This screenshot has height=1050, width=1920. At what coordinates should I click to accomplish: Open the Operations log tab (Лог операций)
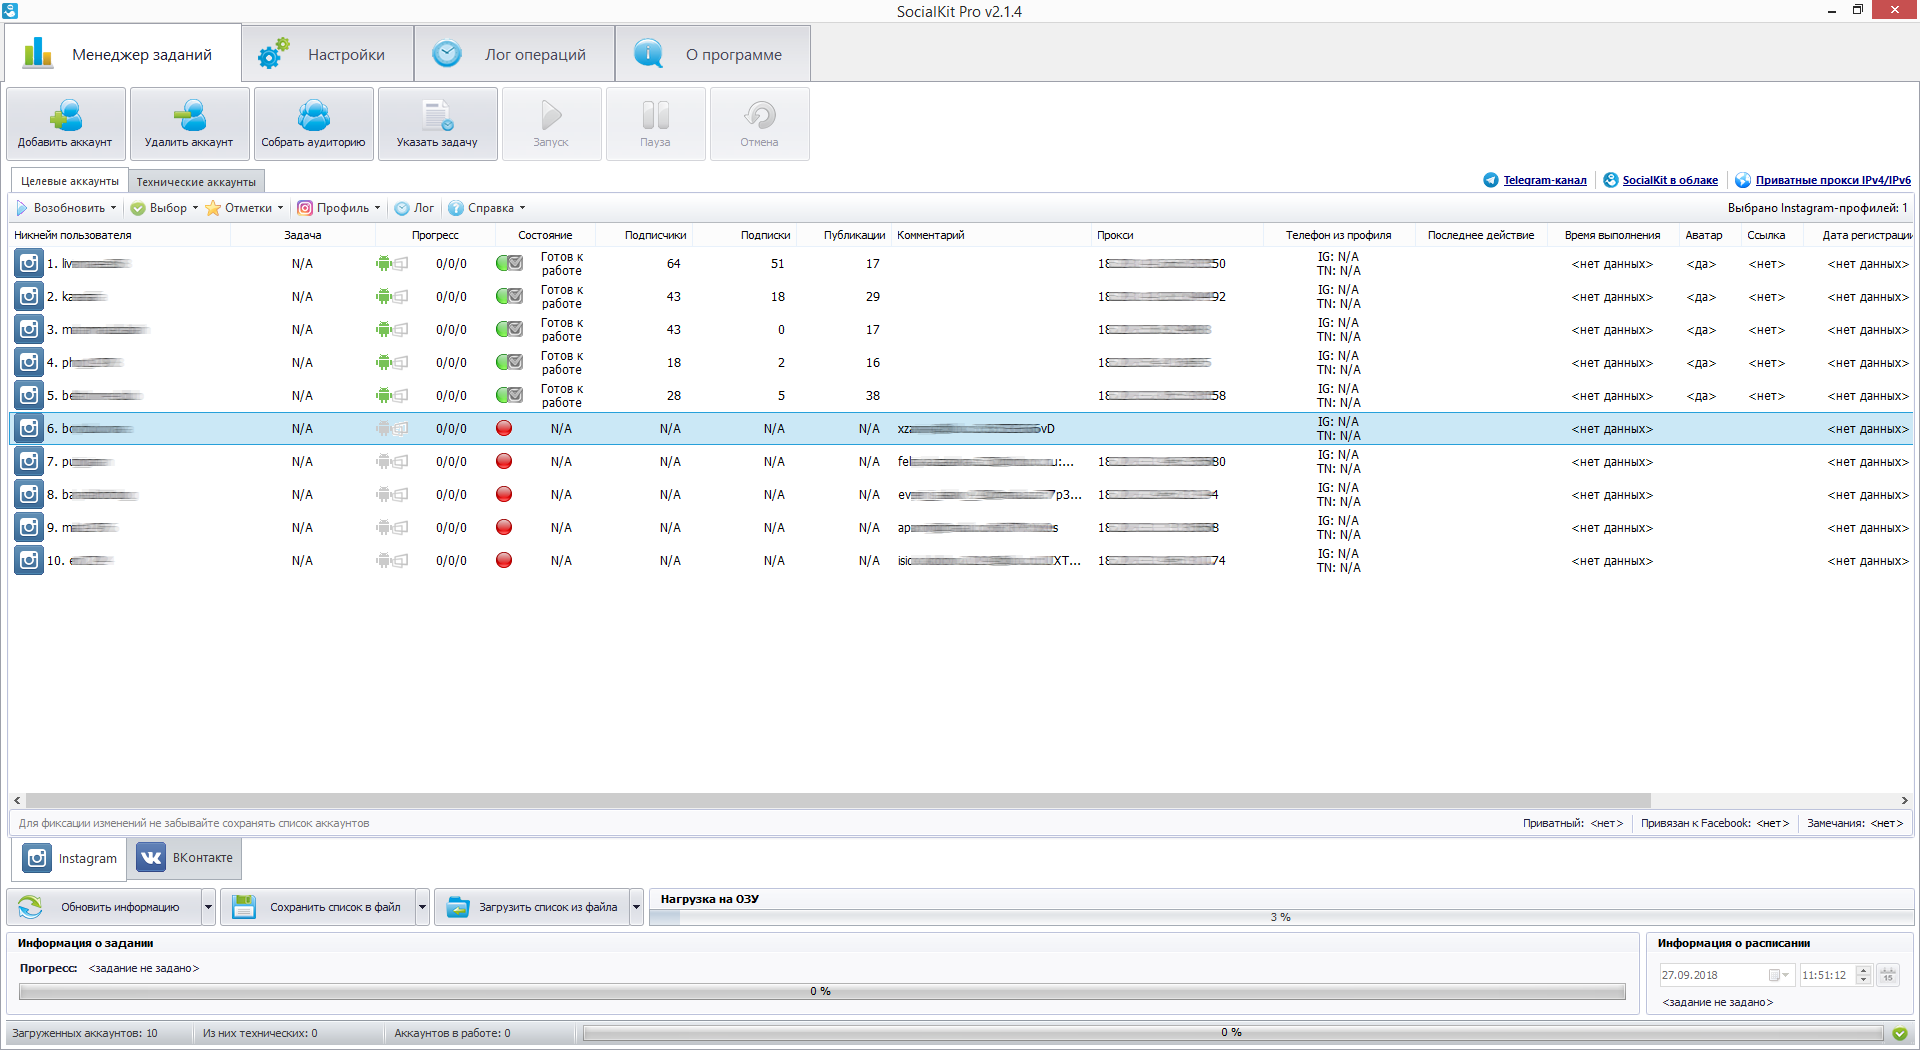(x=514, y=54)
